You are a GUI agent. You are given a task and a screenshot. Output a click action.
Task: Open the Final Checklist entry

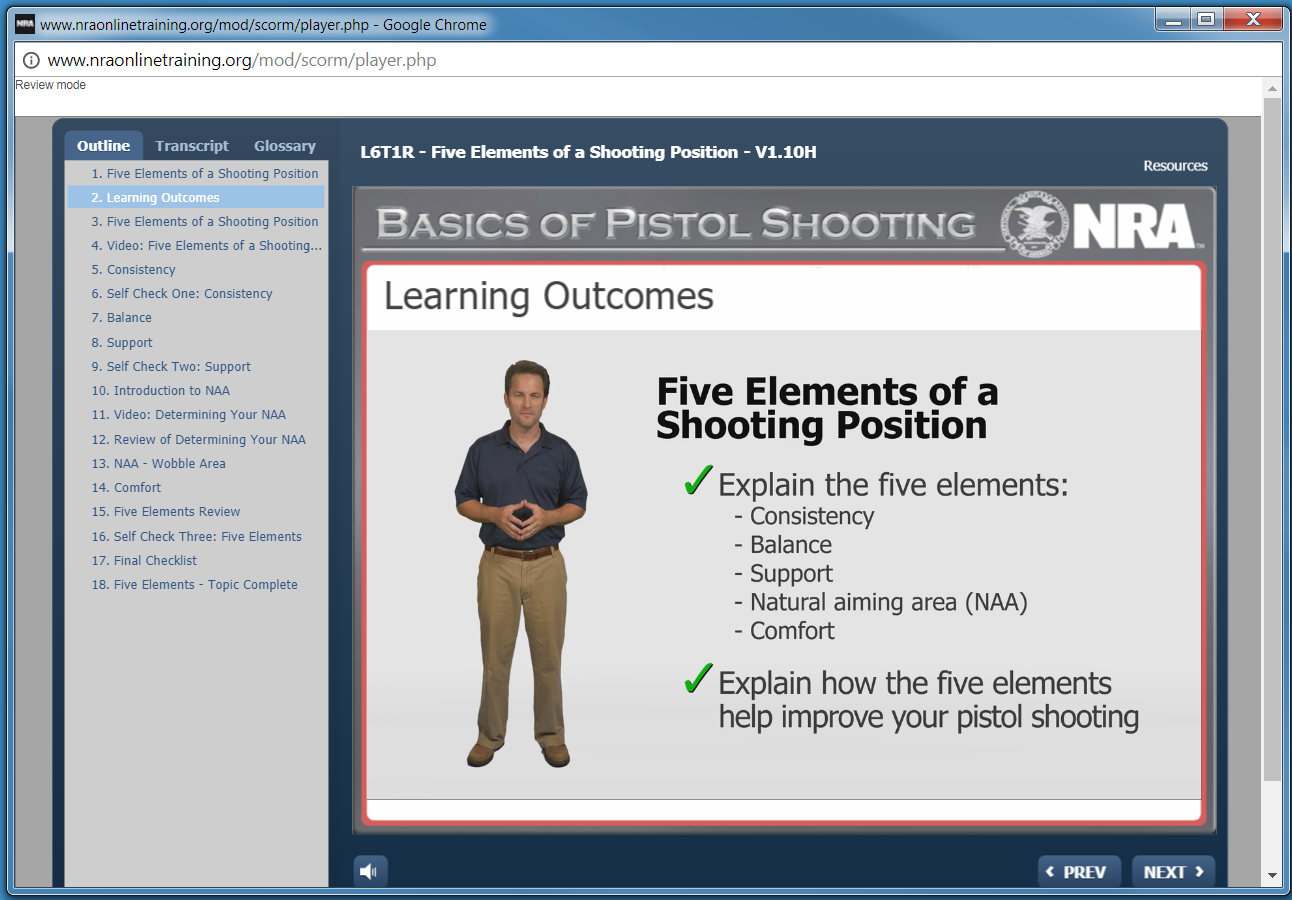click(x=146, y=560)
